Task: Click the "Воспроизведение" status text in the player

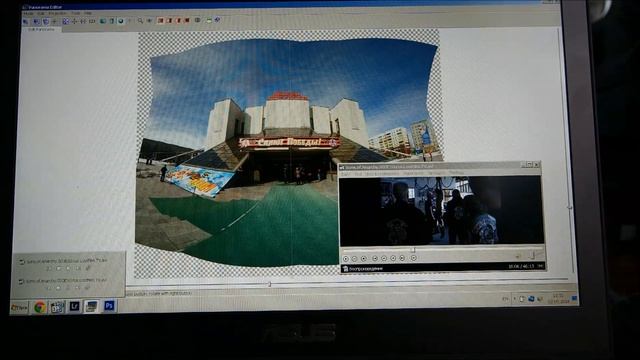Action: [366, 268]
